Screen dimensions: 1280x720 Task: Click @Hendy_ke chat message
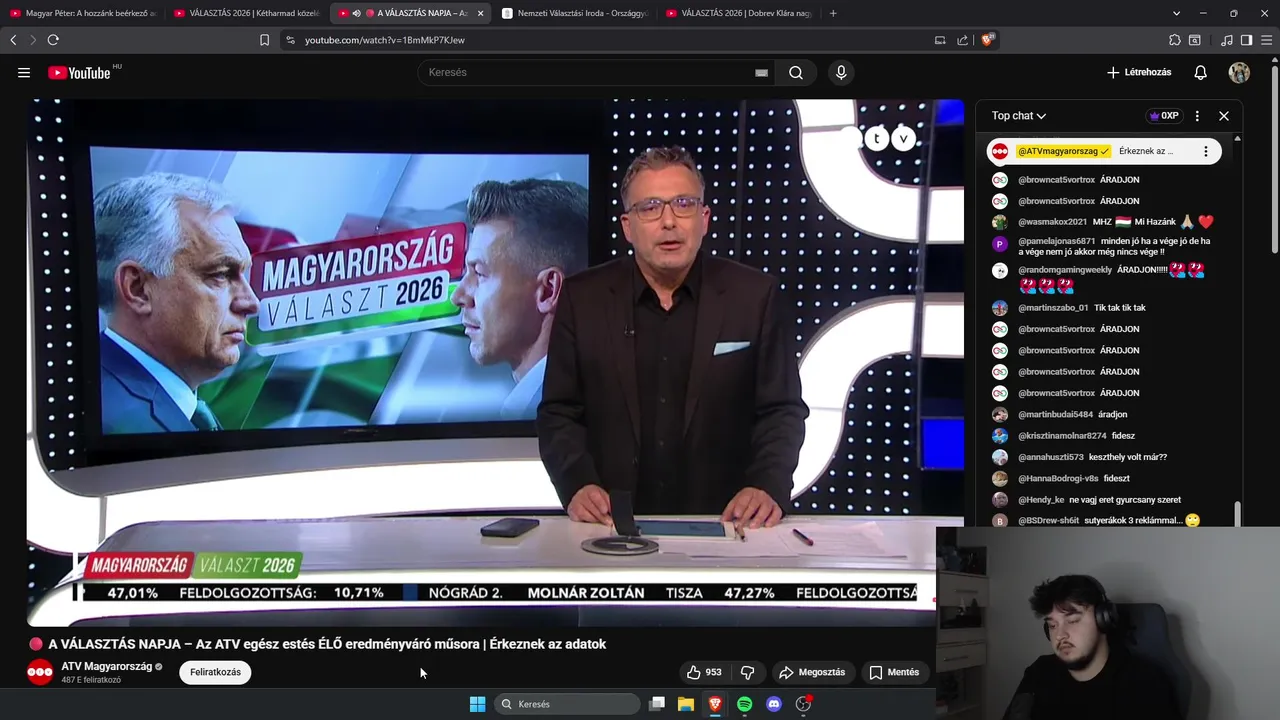coord(1108,500)
